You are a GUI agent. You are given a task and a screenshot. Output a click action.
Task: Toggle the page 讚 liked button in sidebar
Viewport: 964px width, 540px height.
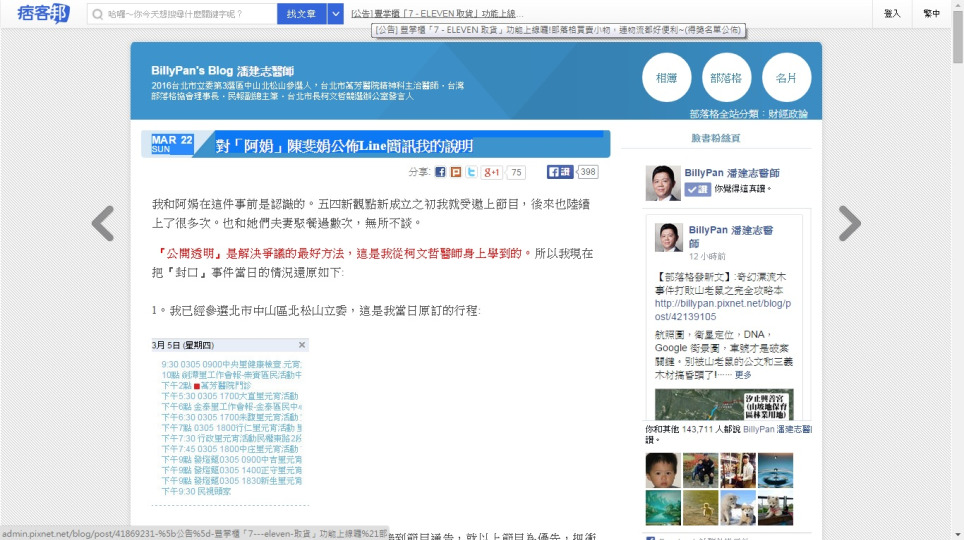(698, 189)
